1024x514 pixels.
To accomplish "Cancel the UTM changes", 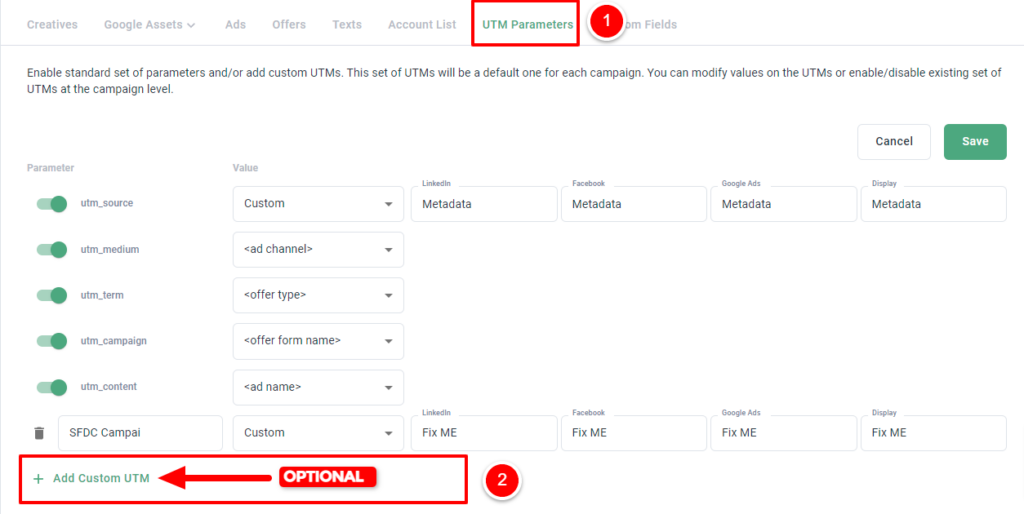I will 894,142.
